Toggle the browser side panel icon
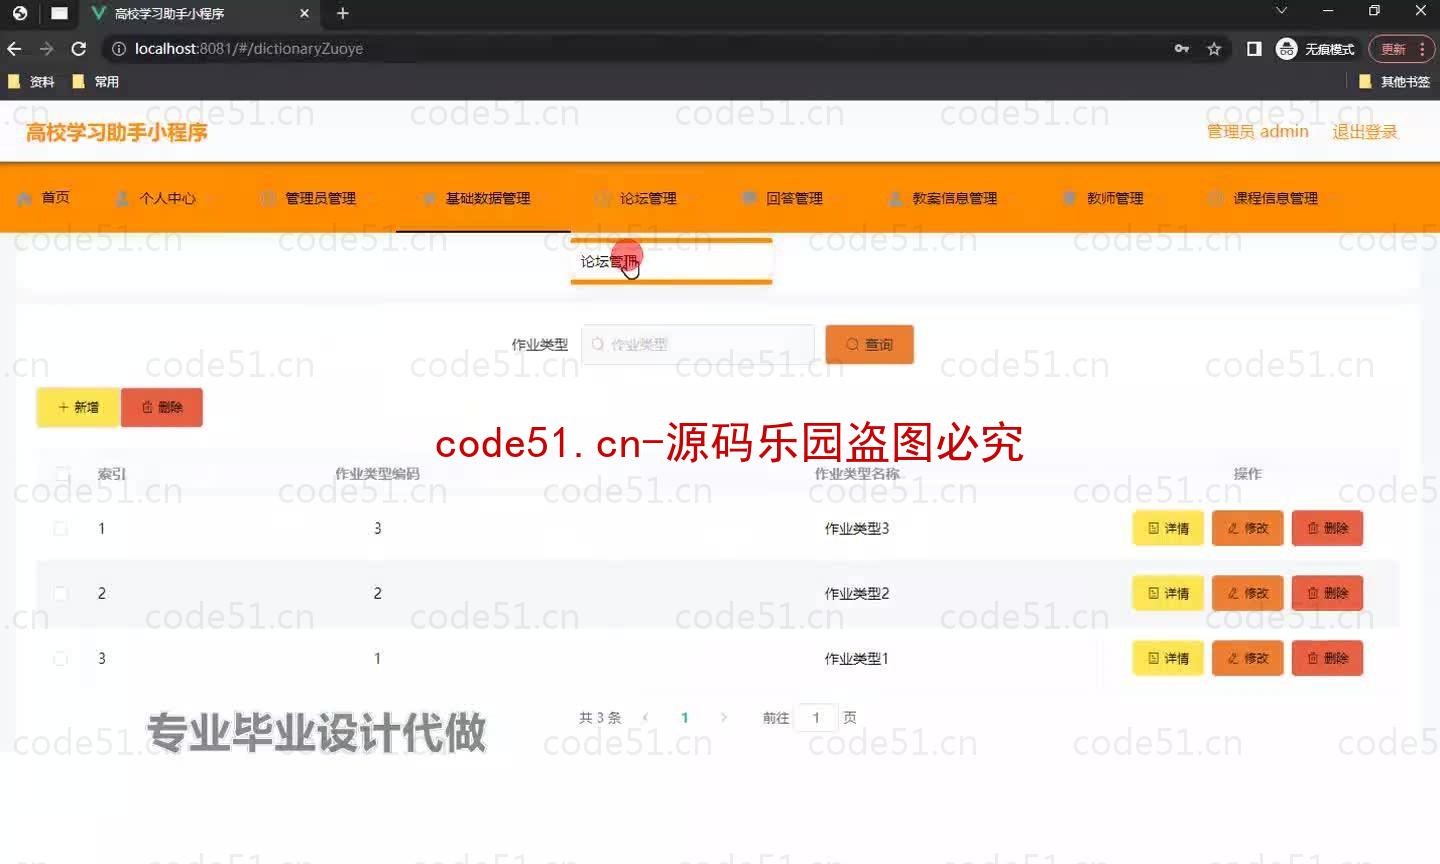Screen dimensions: 1440x864 click(1254, 48)
